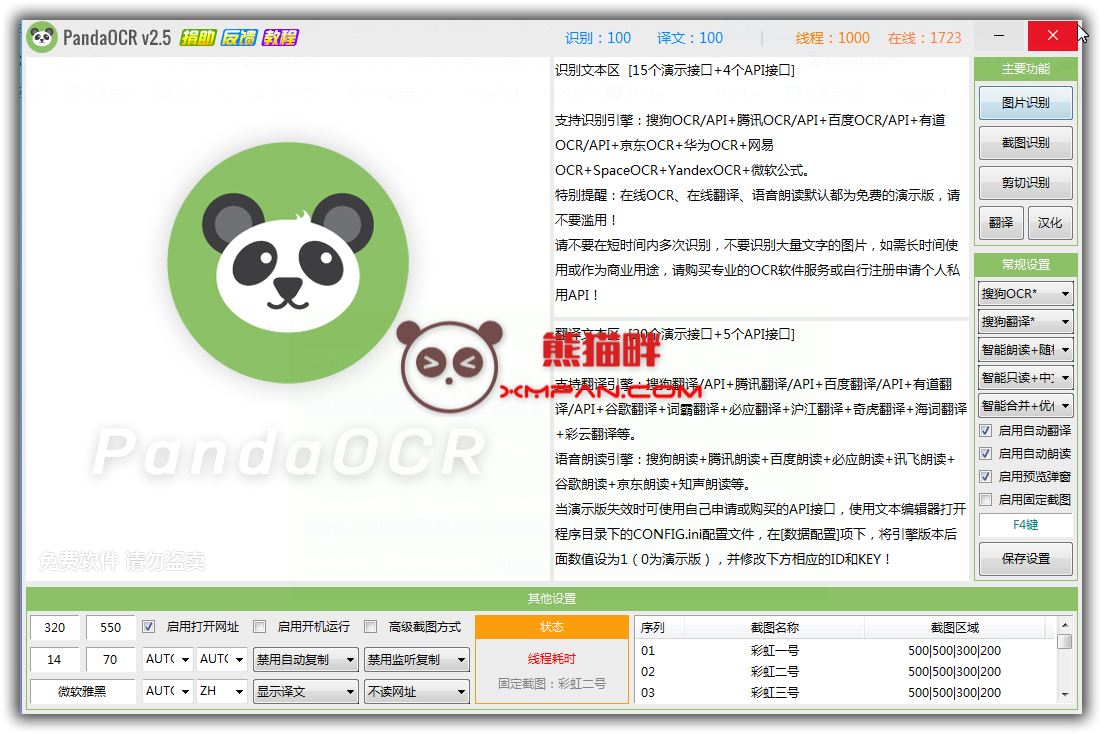Open AUTO dropdown next to the 70 field
Viewport: 1109px width, 734px height.
pyautogui.click(x=167, y=659)
